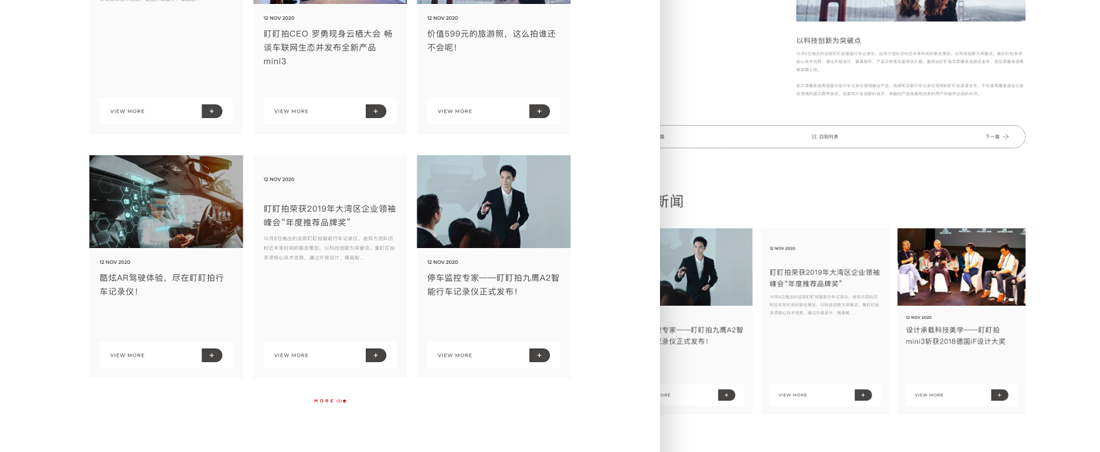Viewport: 1100px width, 452px height.
Task: Click plus icon on the top-left news card
Action: click(211, 111)
